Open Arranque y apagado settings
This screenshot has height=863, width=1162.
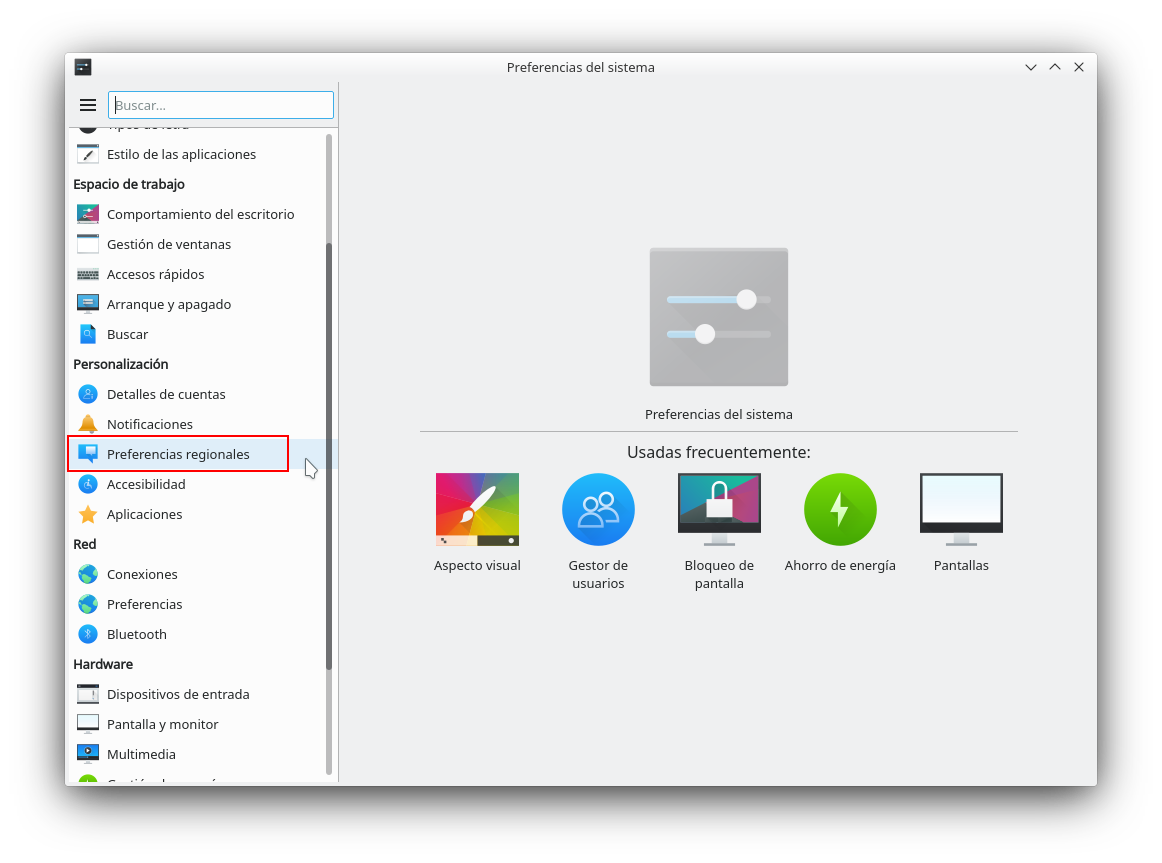pos(168,304)
